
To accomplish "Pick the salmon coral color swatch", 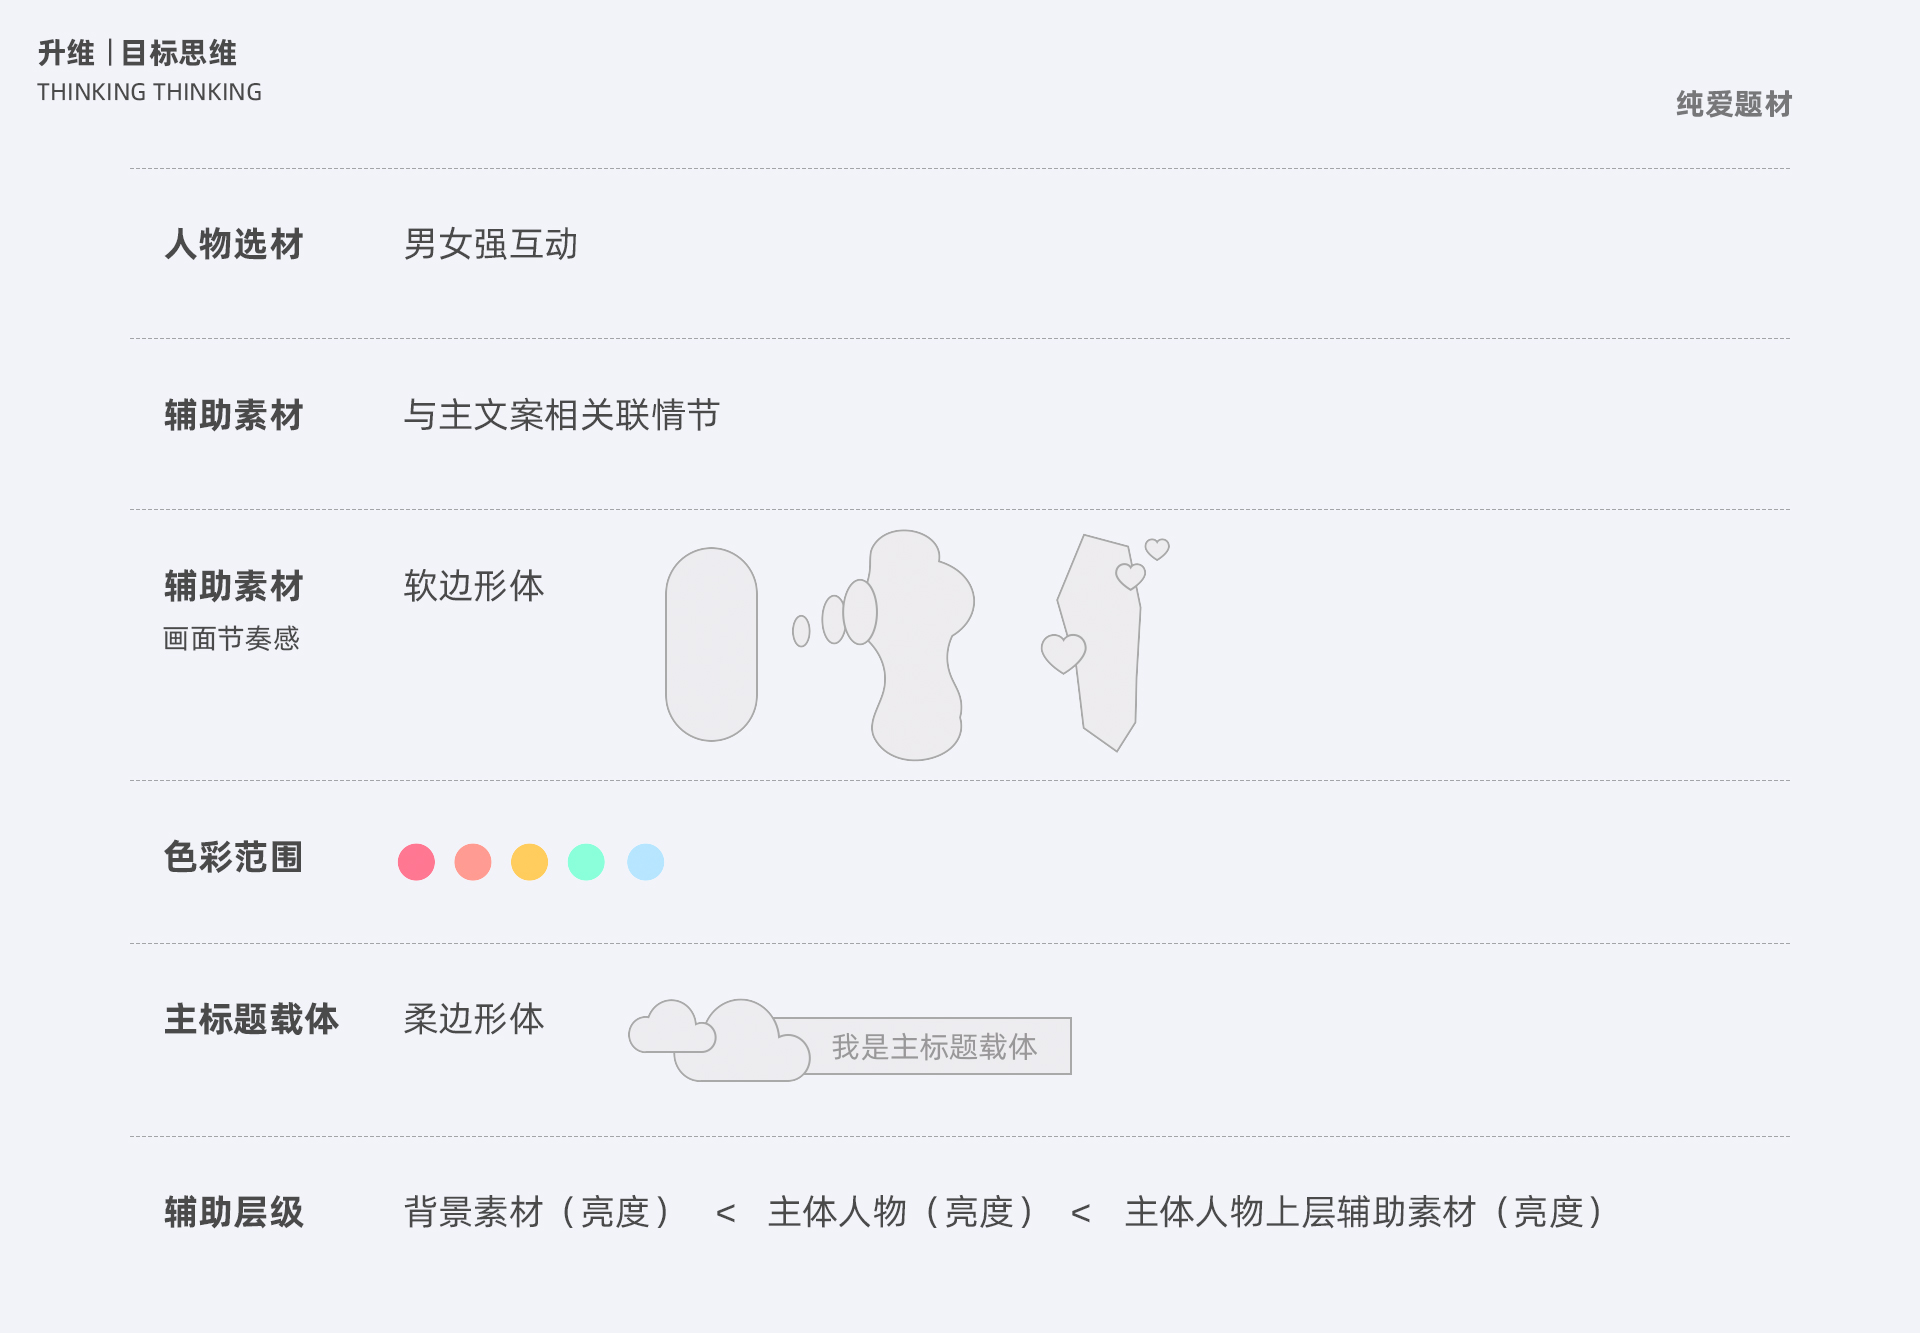I will tap(473, 862).
